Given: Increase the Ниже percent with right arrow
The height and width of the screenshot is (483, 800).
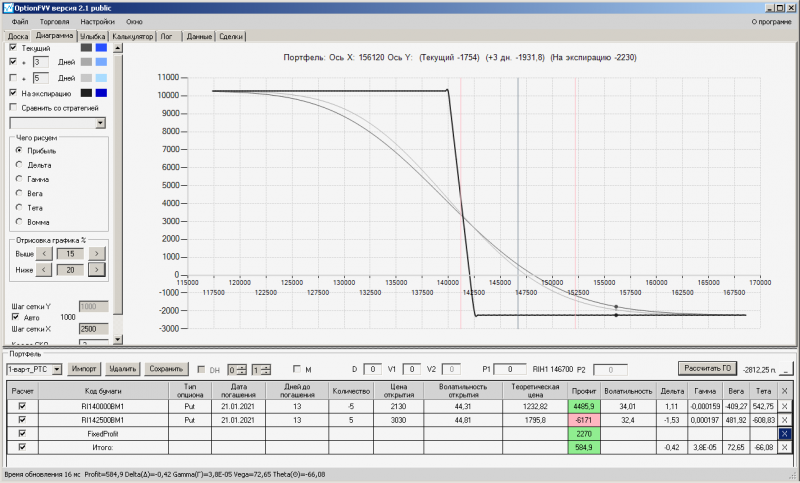Looking at the screenshot, I should [x=96, y=270].
